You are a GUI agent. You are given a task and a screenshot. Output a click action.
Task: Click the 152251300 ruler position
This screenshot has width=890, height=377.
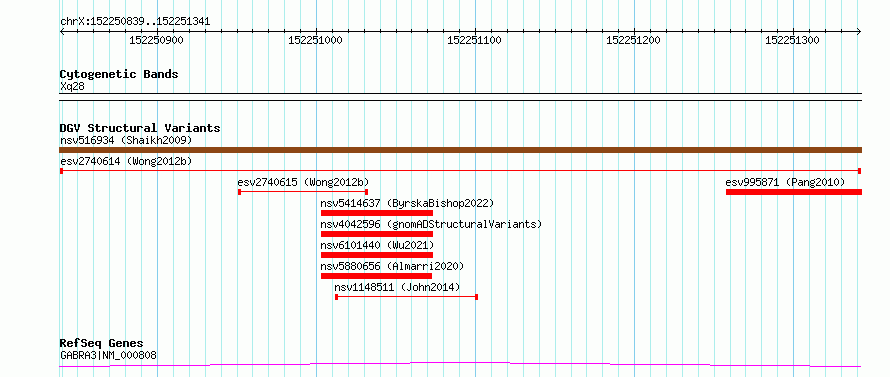(793, 40)
